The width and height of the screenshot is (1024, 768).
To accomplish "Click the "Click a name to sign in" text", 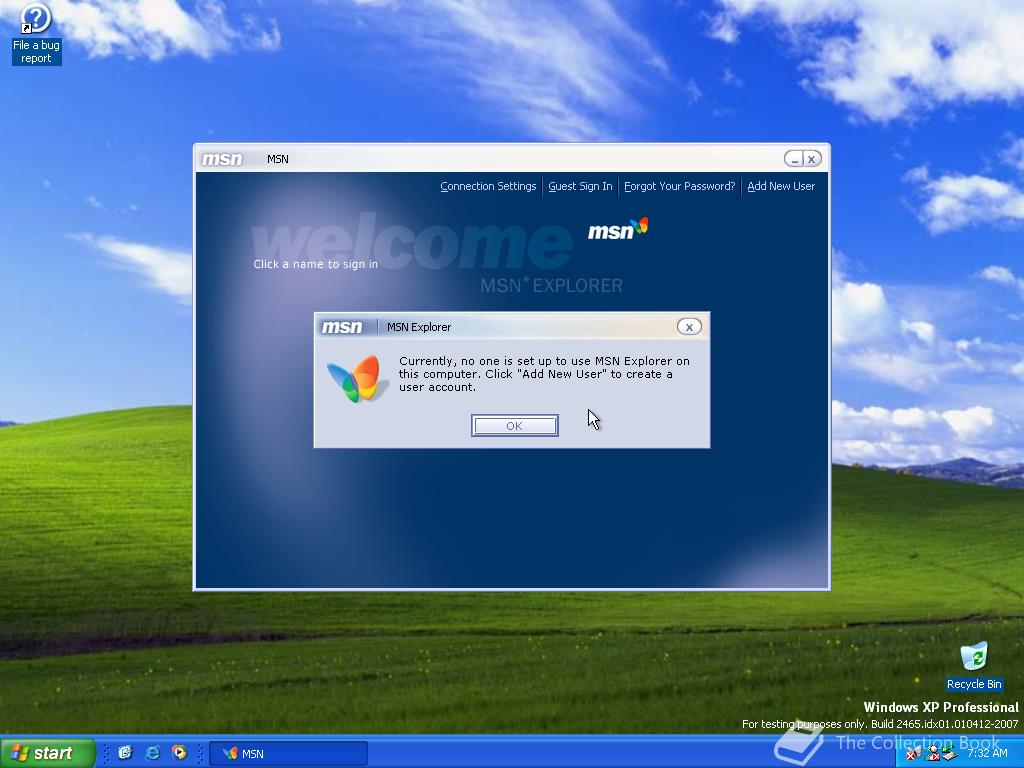I will [x=315, y=264].
